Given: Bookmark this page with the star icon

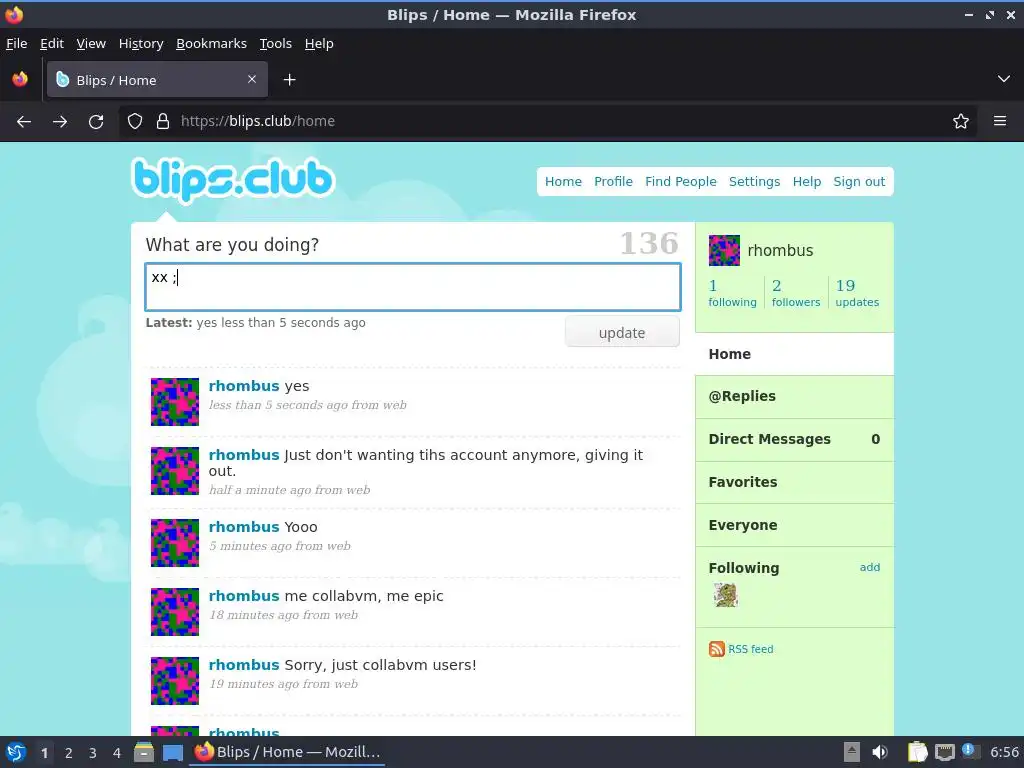Looking at the screenshot, I should pyautogui.click(x=961, y=121).
